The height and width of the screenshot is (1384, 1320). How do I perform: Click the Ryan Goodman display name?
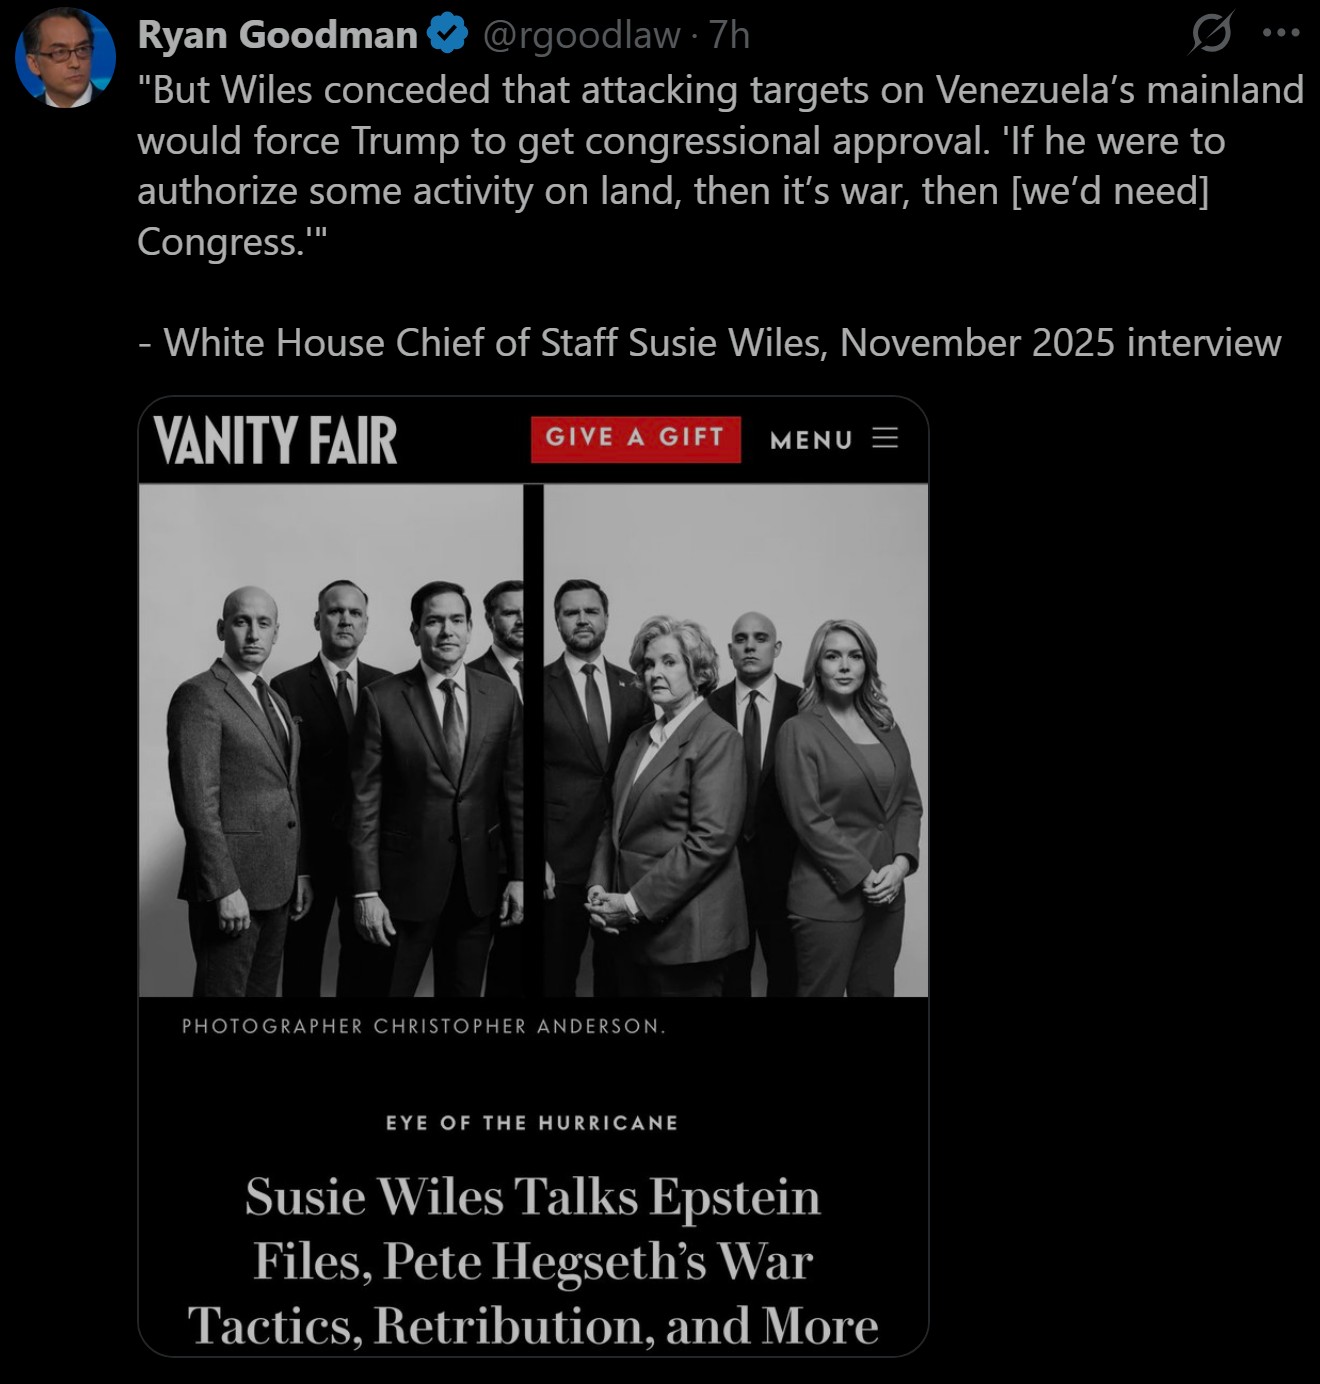coord(277,35)
